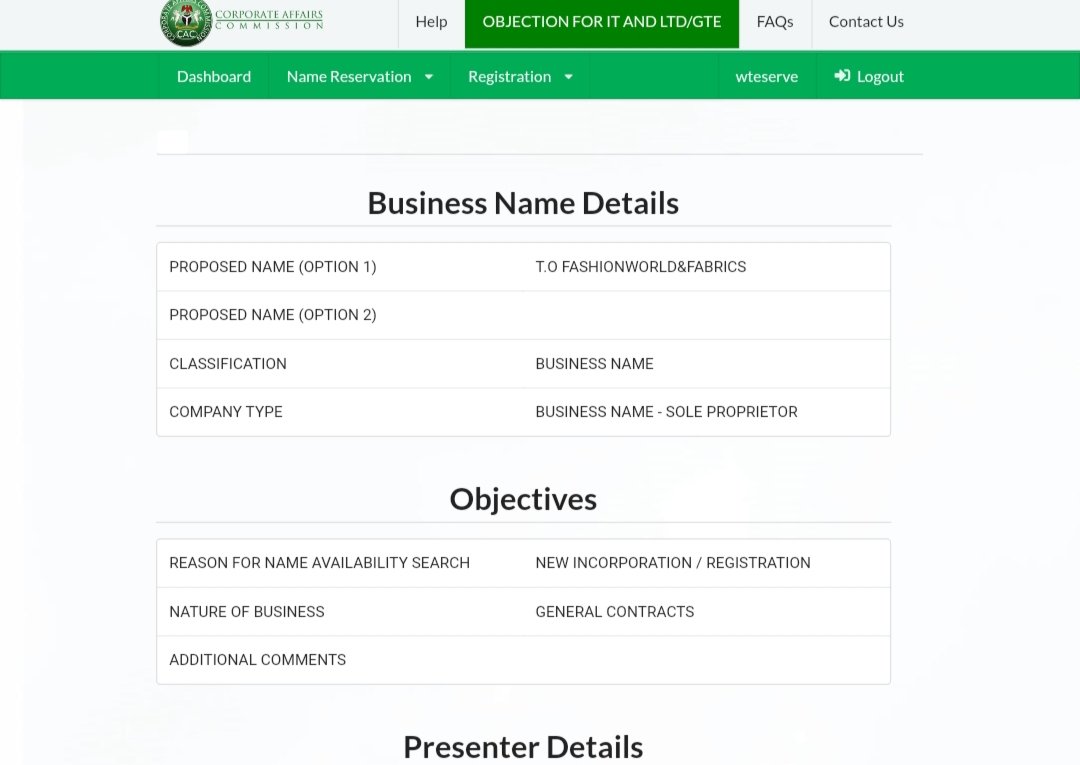Select the CLASSIFICATION label
The image size is (1080, 765).
[x=228, y=364]
